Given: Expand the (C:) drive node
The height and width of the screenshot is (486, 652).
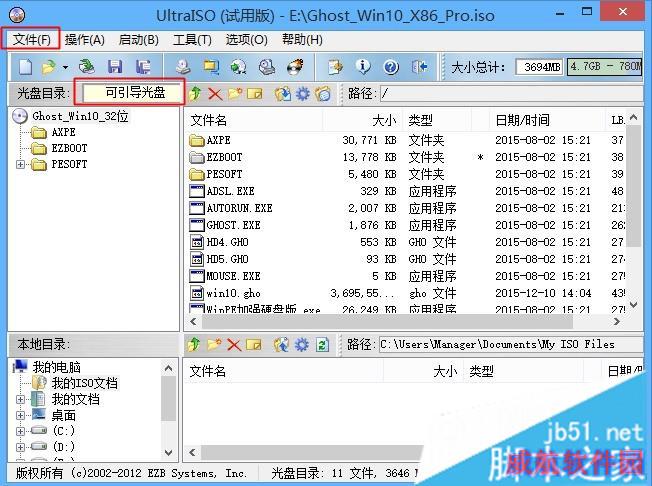Looking at the screenshot, I should pyautogui.click(x=20, y=431).
